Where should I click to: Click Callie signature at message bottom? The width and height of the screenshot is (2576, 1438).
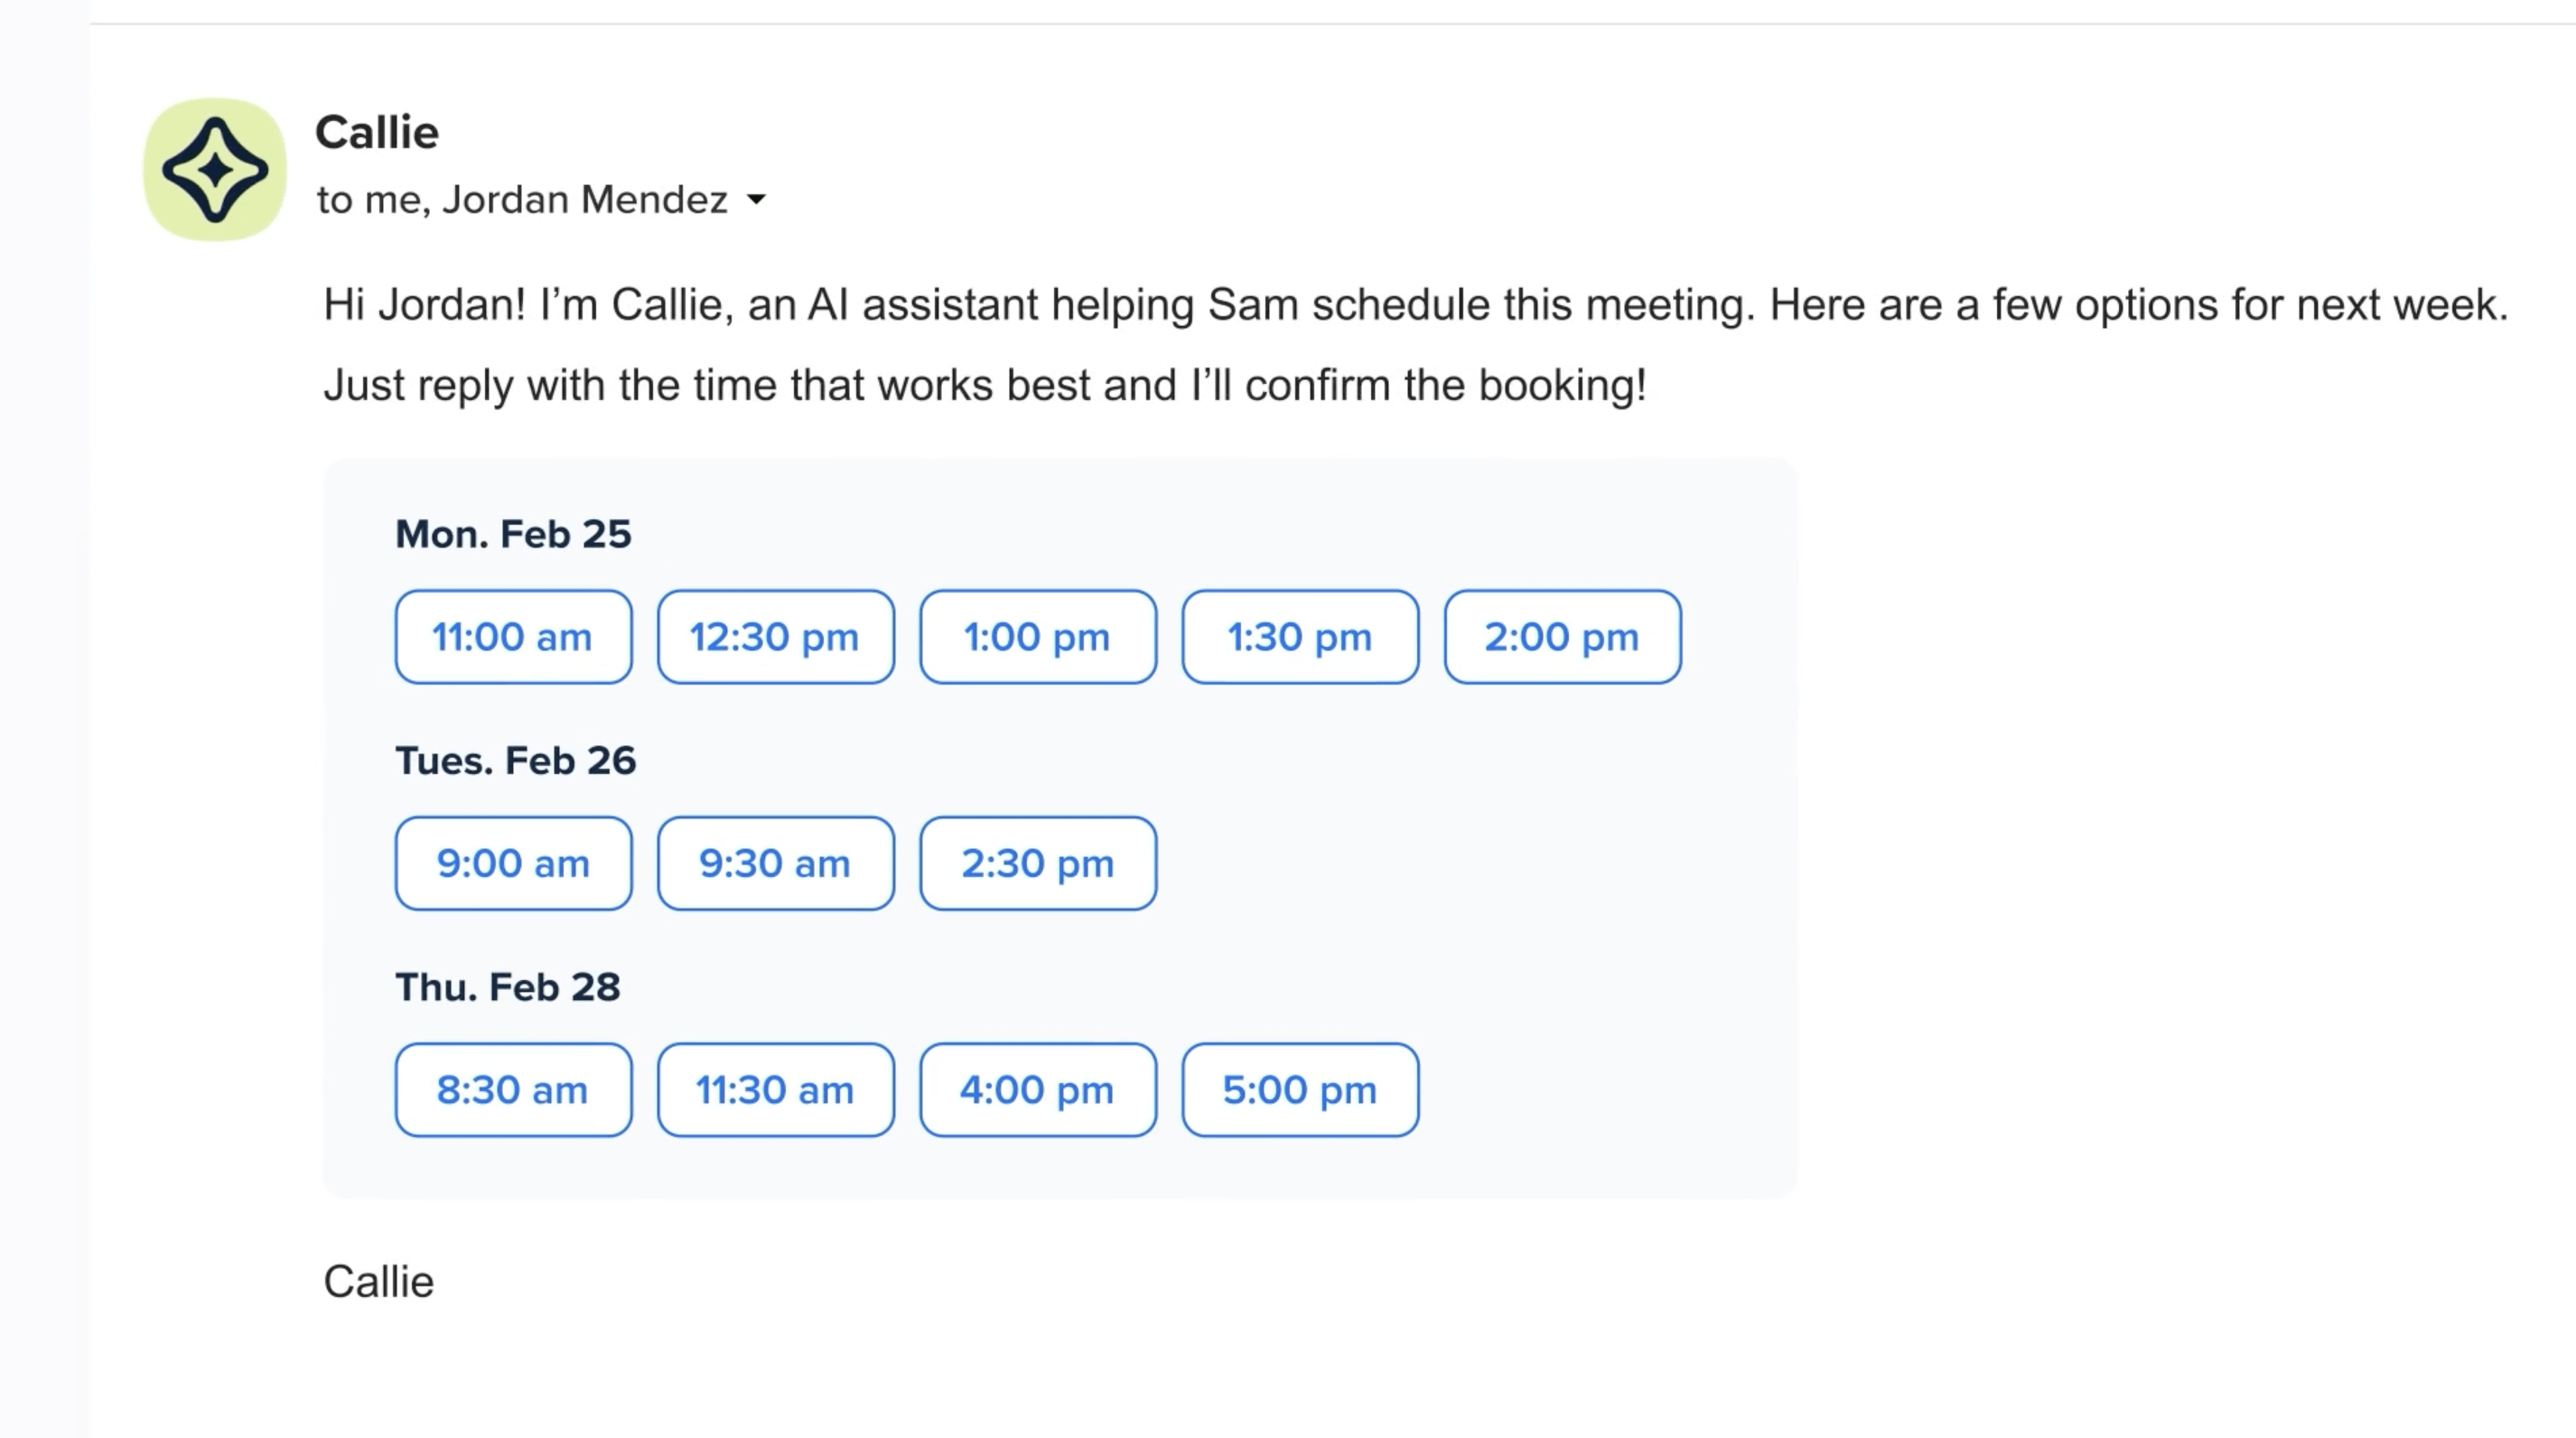coord(379,1282)
